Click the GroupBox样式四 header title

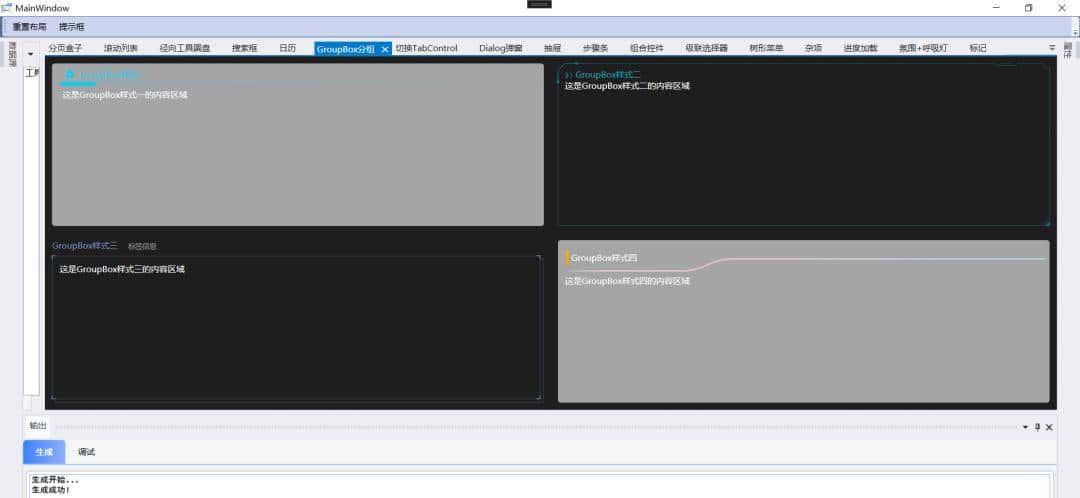pyautogui.click(x=604, y=258)
